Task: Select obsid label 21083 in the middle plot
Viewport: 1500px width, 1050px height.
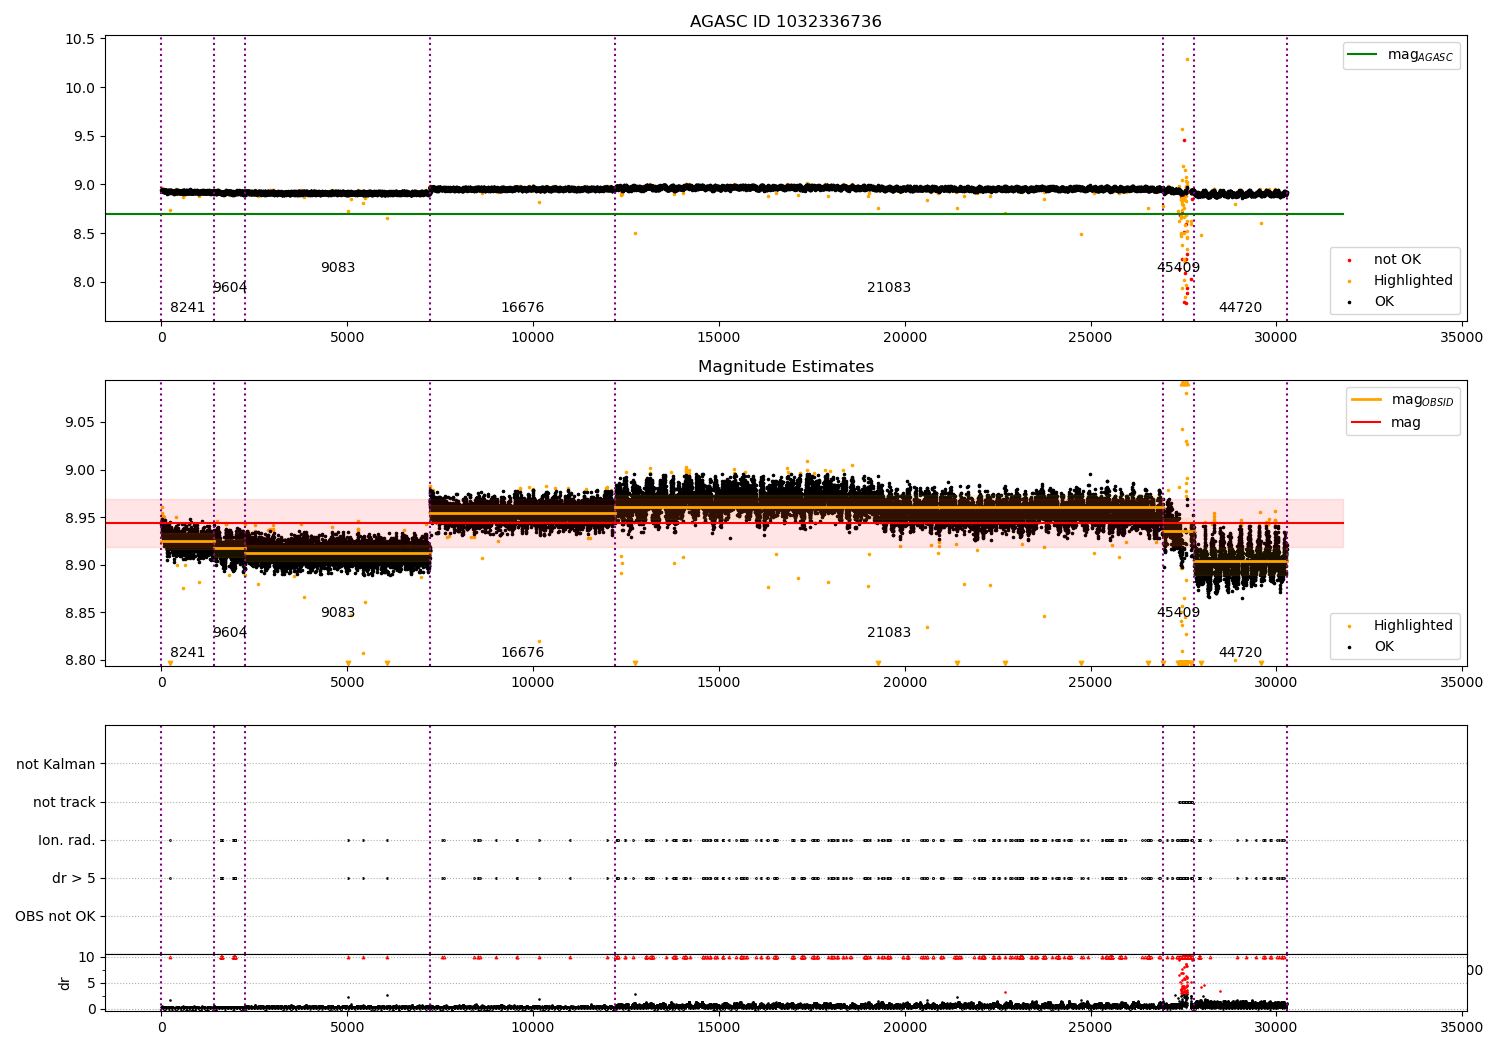Action: point(889,633)
